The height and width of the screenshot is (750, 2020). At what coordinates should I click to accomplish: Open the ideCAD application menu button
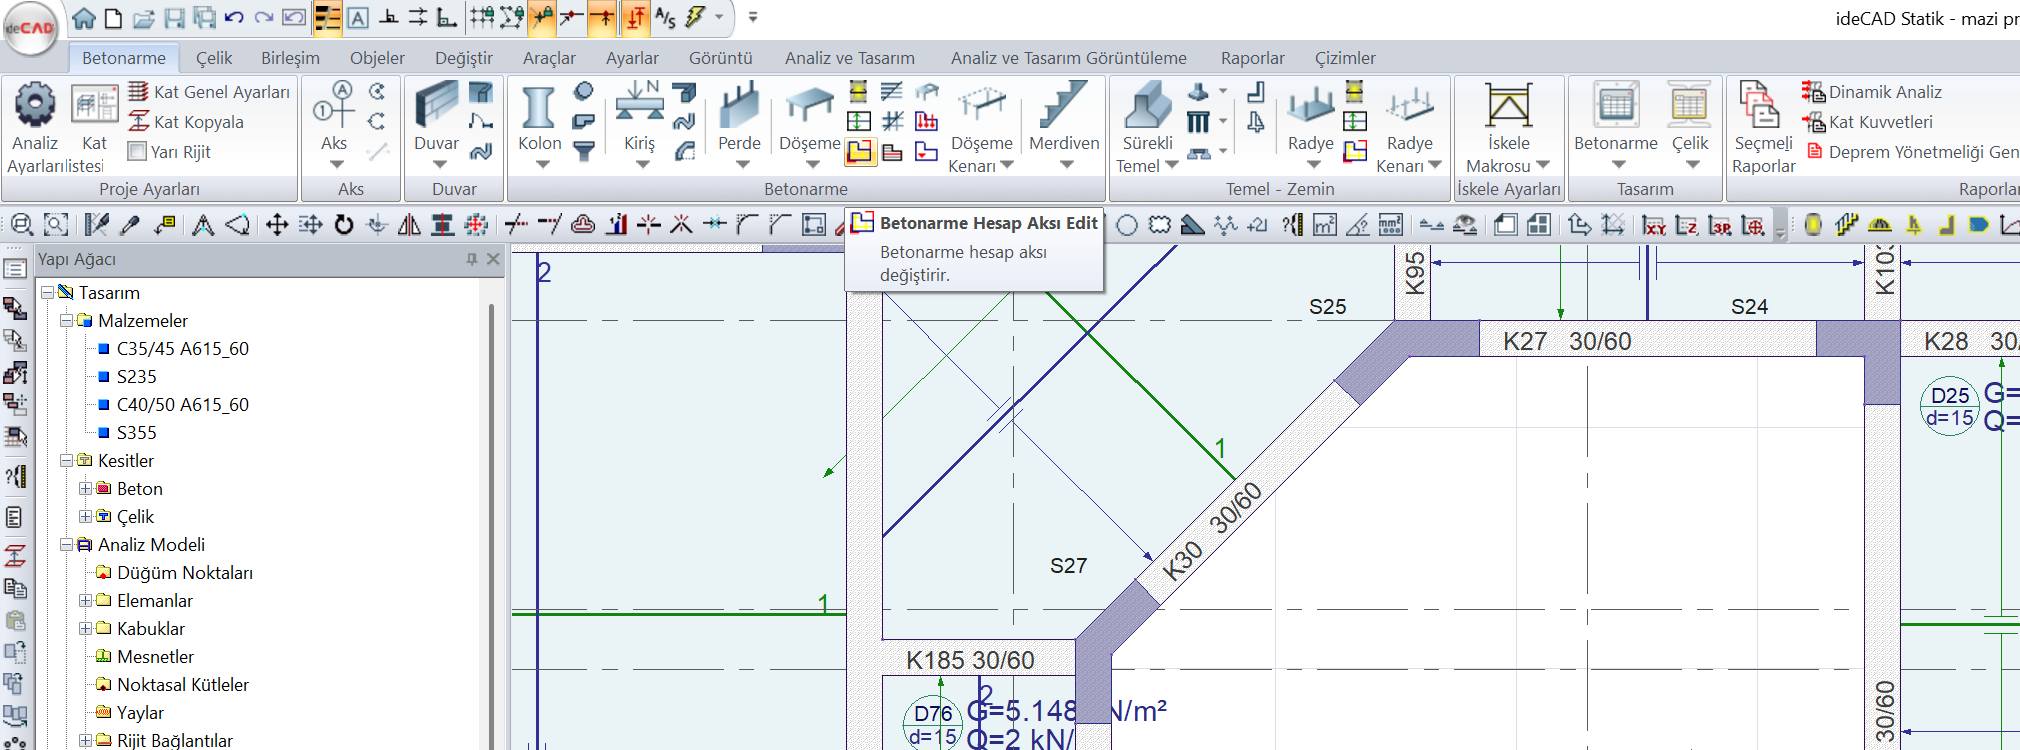[x=30, y=28]
